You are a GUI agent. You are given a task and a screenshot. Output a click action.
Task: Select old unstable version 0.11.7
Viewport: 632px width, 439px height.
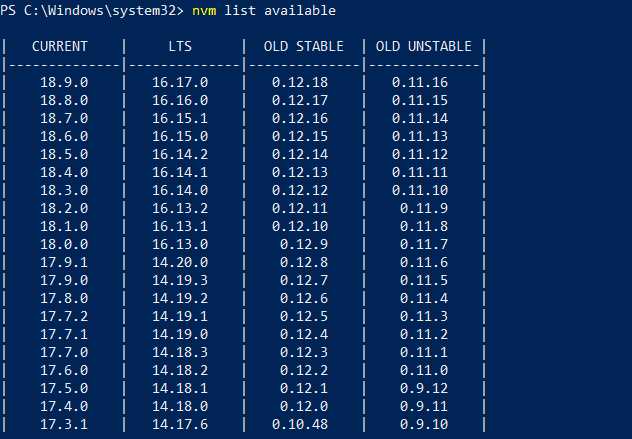click(424, 244)
